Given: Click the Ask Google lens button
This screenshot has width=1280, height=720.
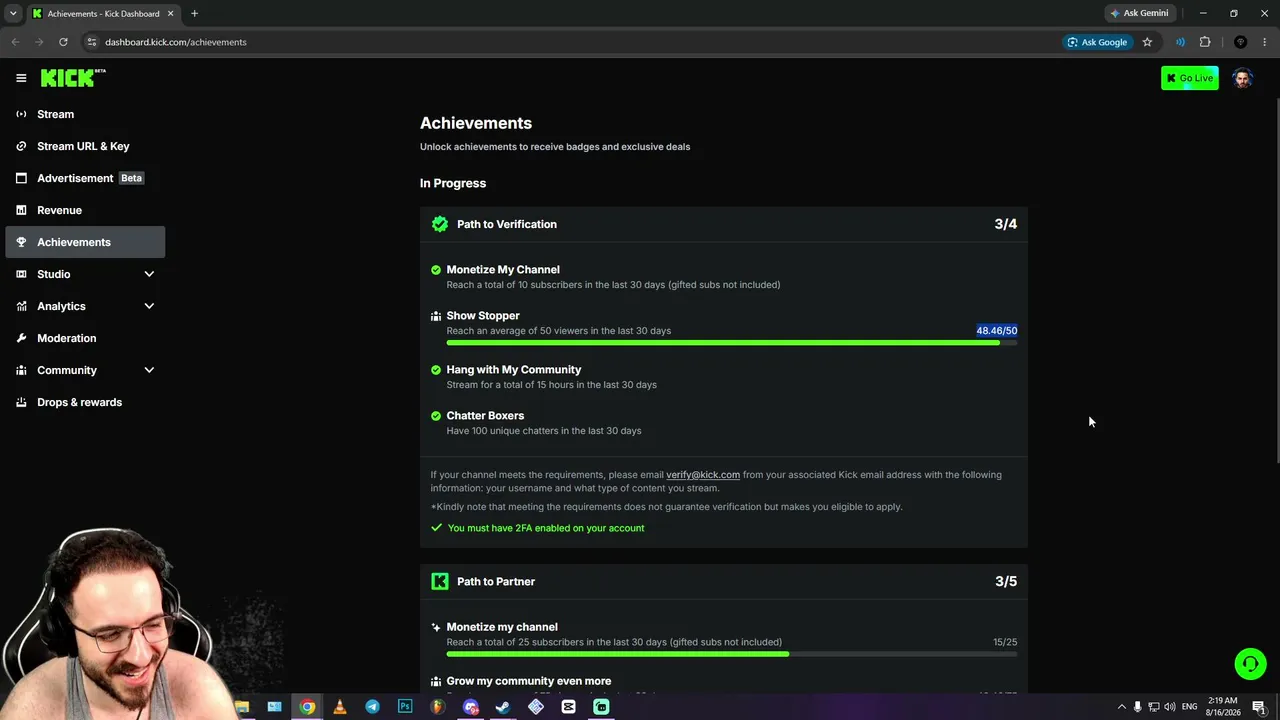Looking at the screenshot, I should point(1097,42).
